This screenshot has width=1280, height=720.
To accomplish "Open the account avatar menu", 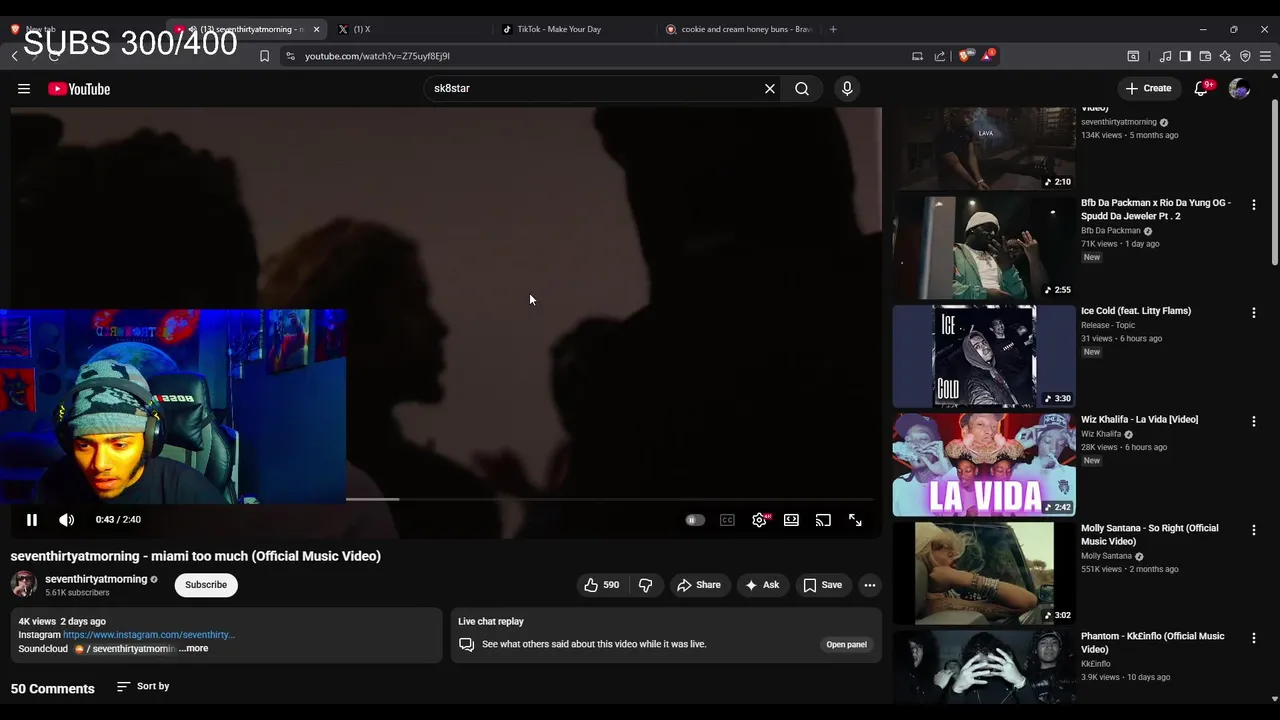I will pos(1239,89).
